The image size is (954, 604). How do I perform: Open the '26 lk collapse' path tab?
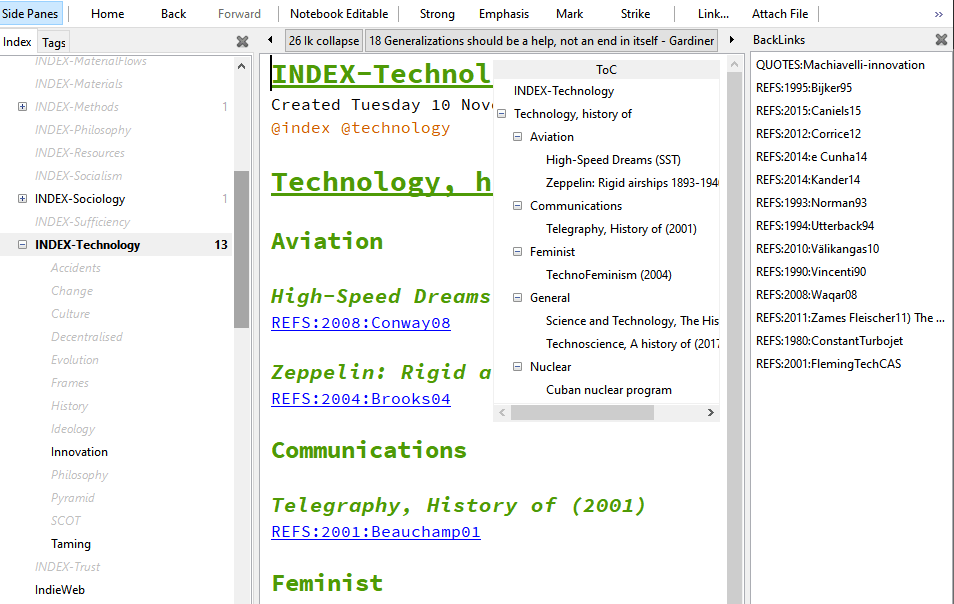point(323,41)
